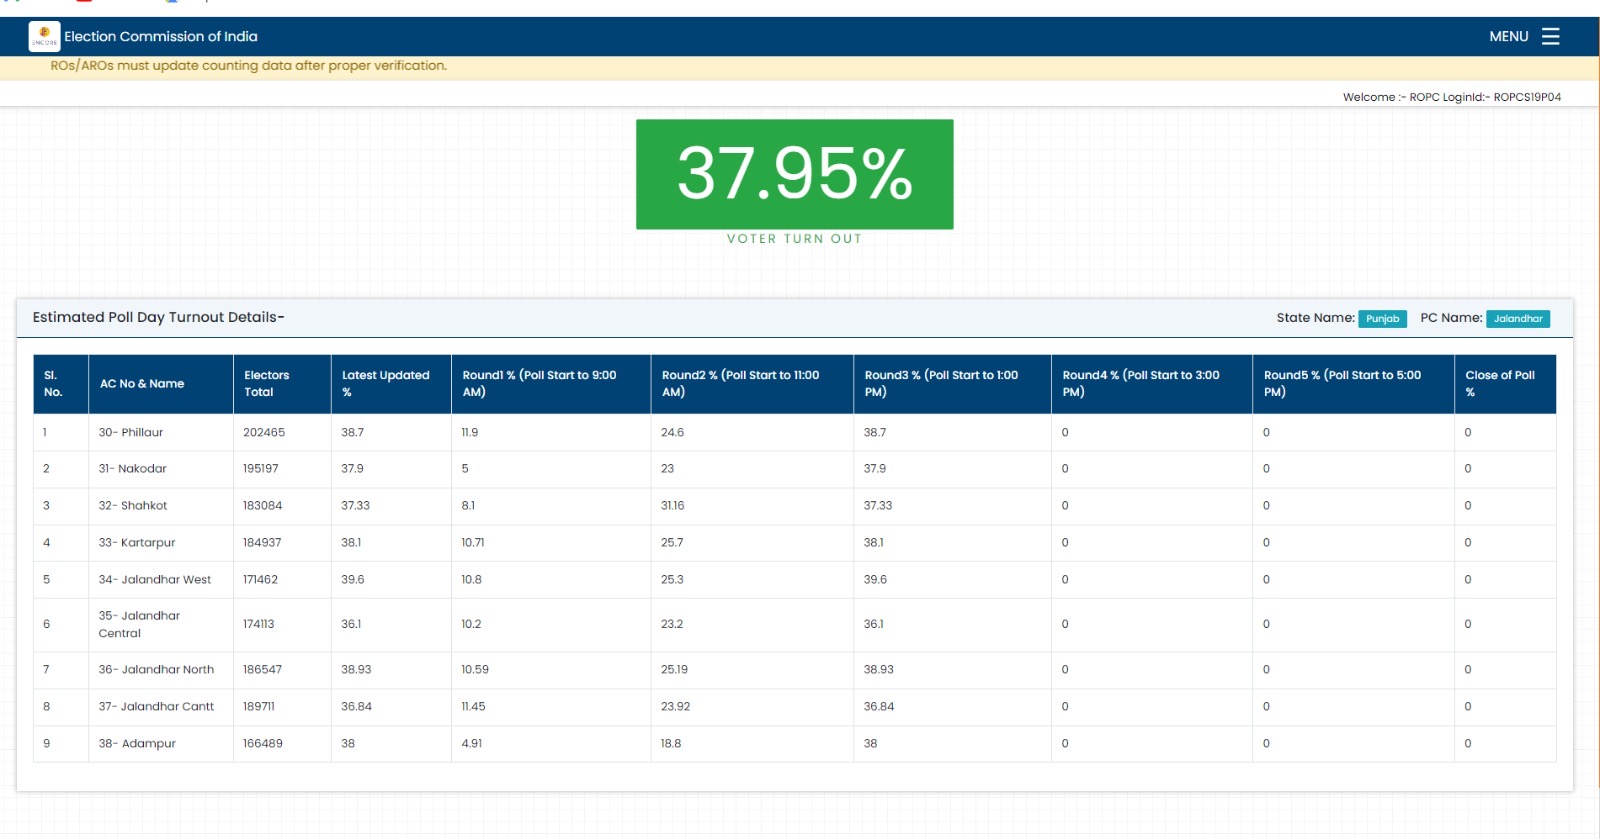
Task: Click Round1 value 11.9 for Phillaur
Action: (470, 432)
